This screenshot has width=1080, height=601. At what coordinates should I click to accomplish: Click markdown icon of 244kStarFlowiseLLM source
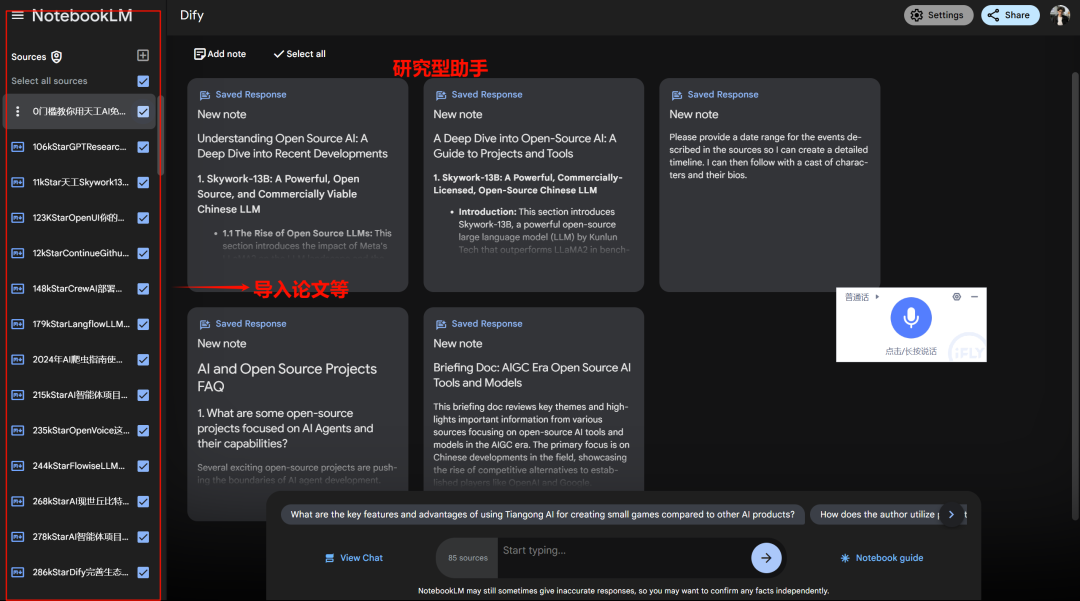[x=18, y=466]
